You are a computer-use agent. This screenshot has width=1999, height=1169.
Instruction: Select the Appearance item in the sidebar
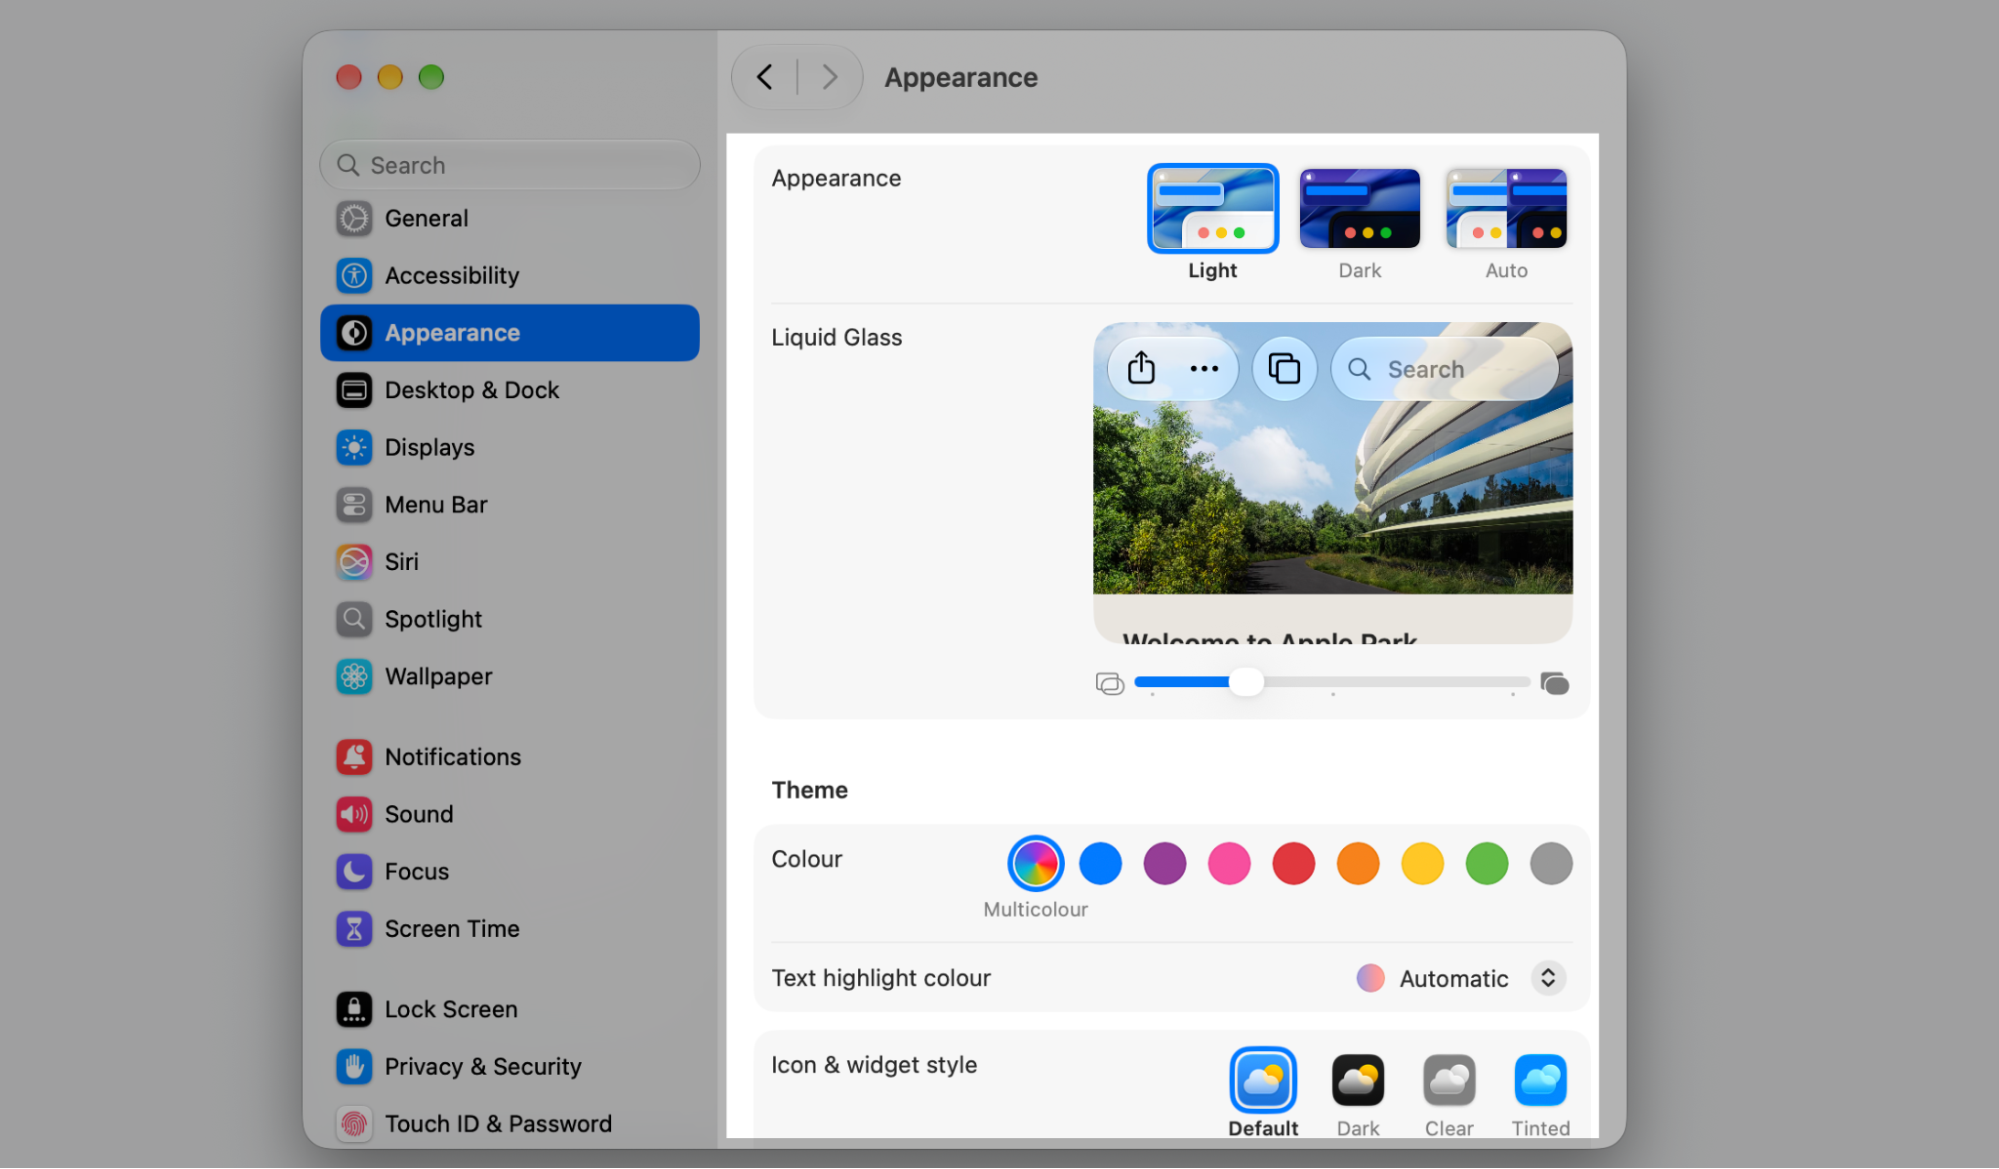click(509, 333)
